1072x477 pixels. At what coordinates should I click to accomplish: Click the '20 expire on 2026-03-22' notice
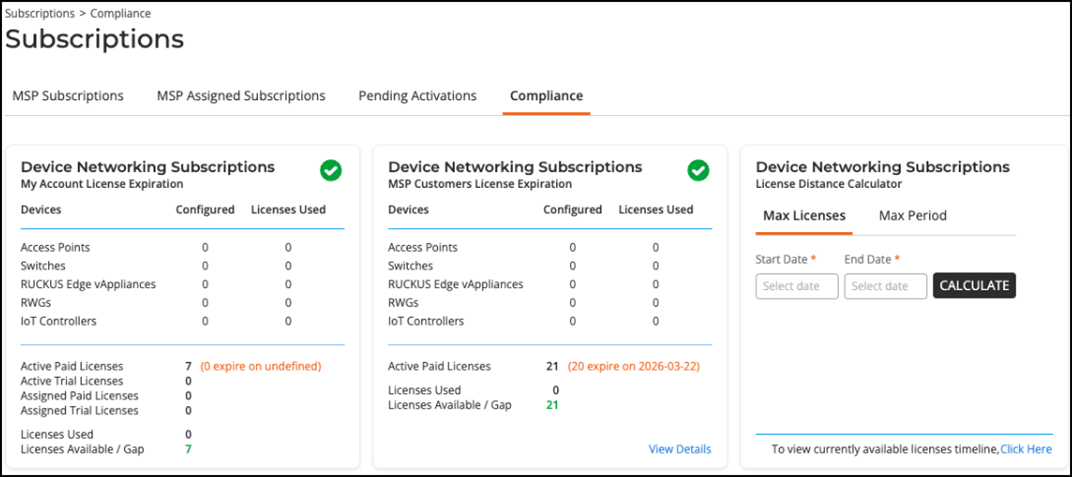coord(633,367)
